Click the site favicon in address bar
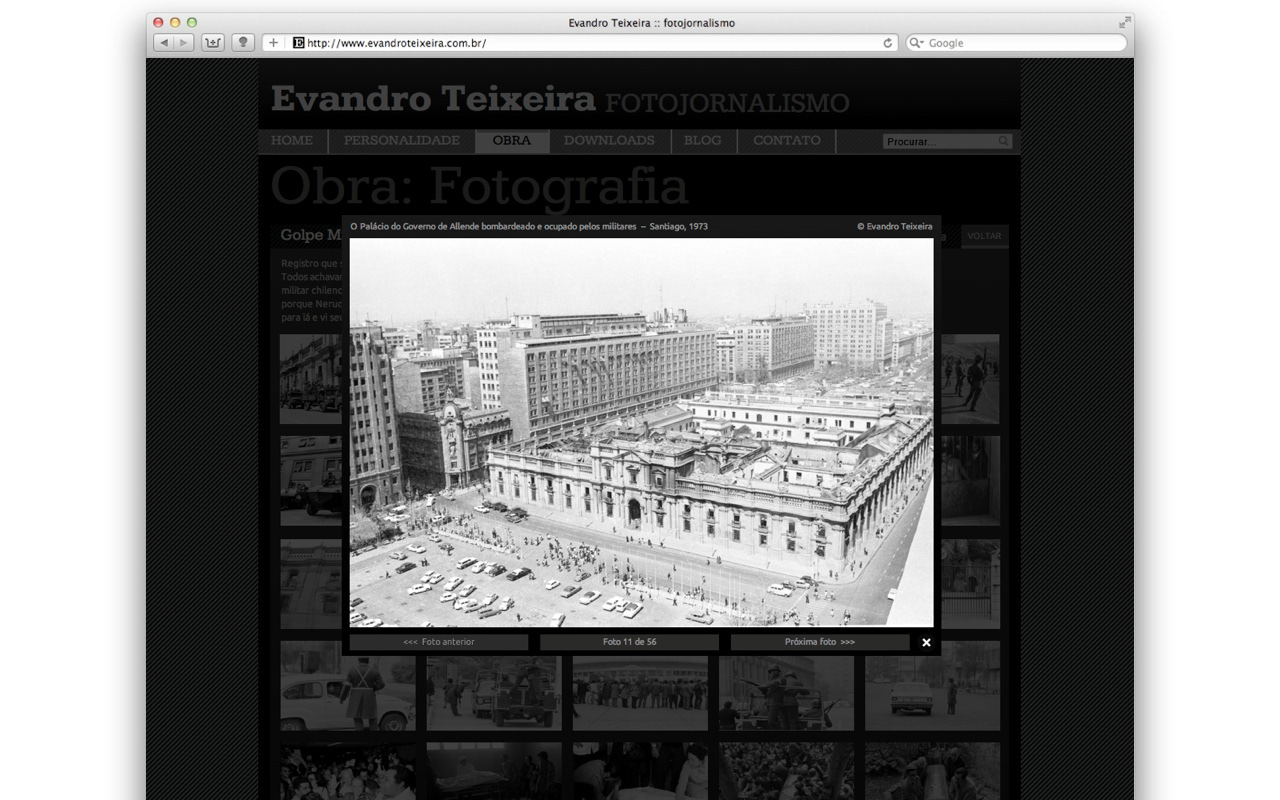1280x800 pixels. coord(298,43)
